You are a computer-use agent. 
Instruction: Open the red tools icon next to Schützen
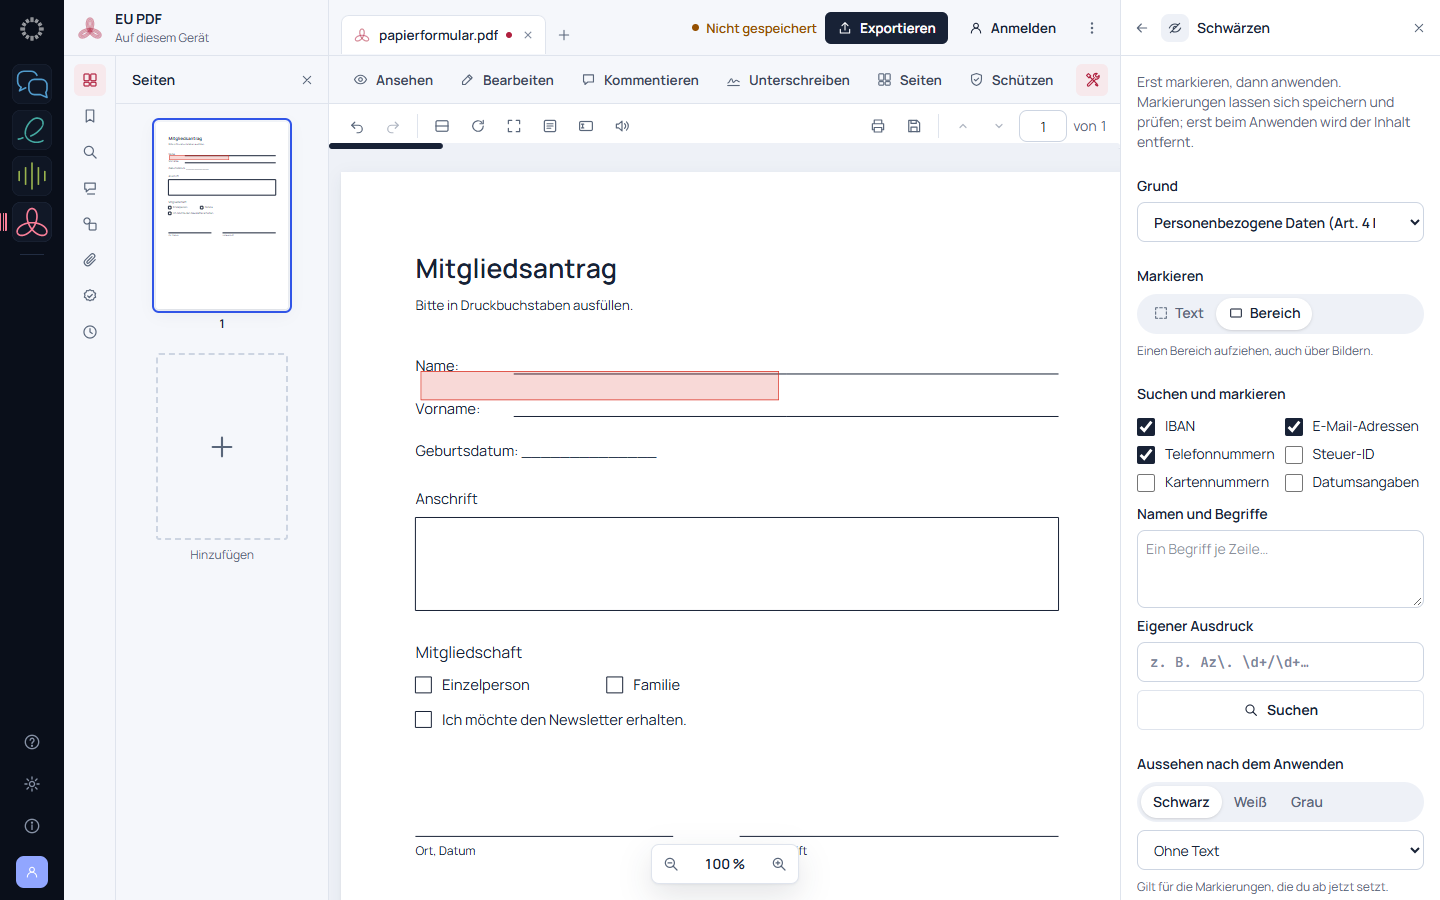click(1092, 80)
